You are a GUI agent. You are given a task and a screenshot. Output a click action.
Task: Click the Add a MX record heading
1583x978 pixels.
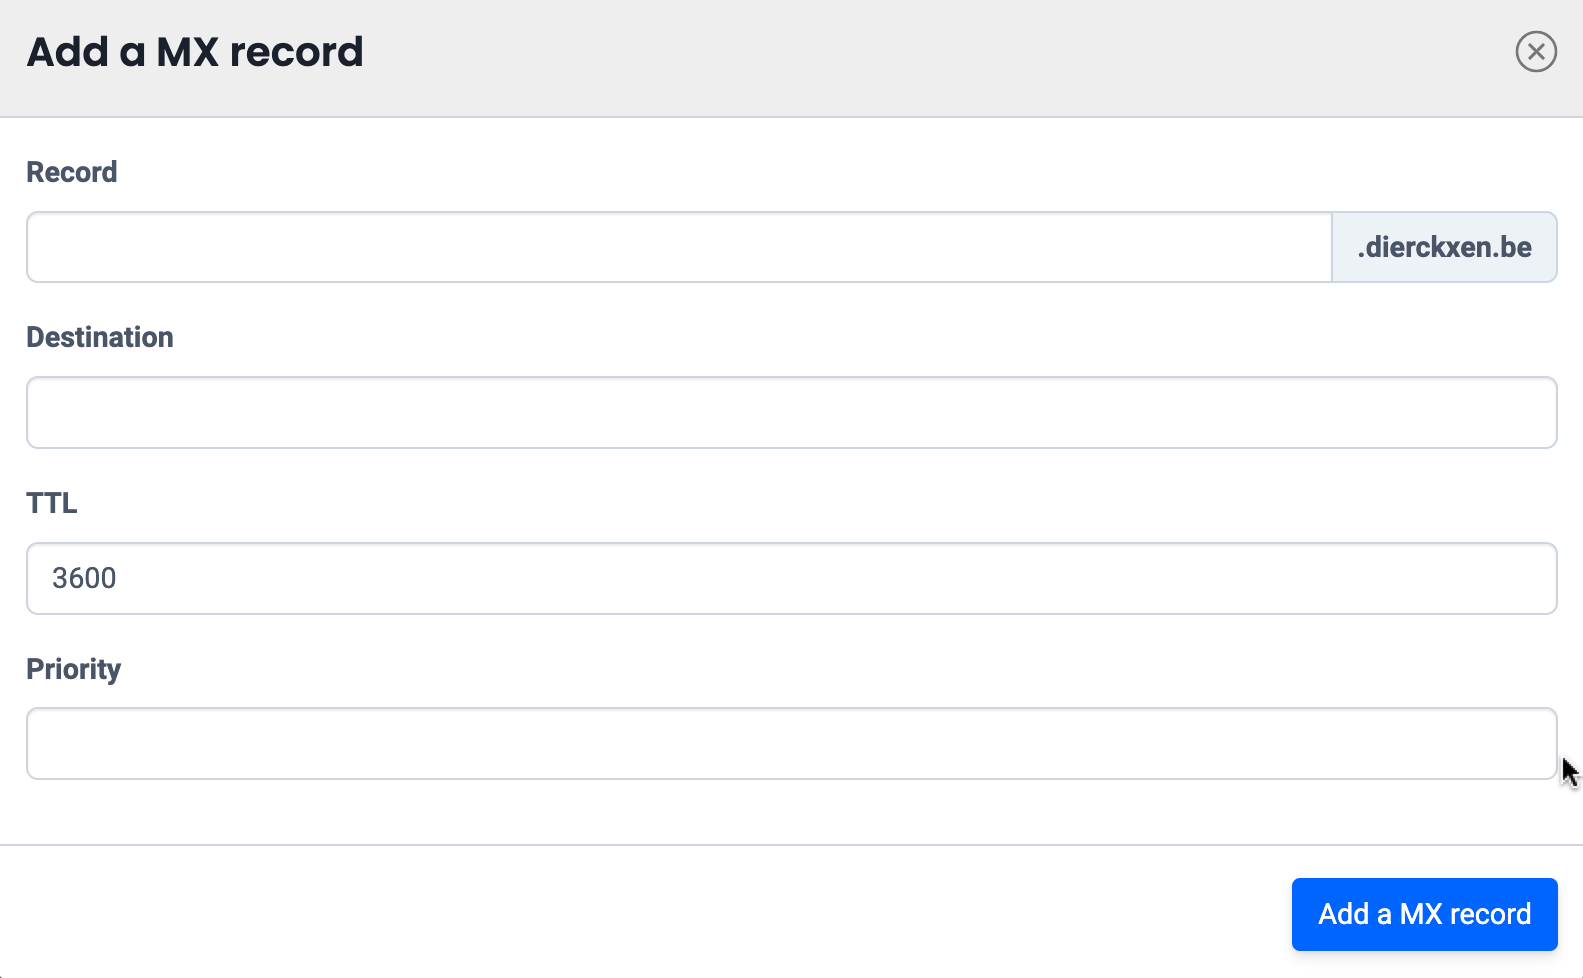coord(195,52)
